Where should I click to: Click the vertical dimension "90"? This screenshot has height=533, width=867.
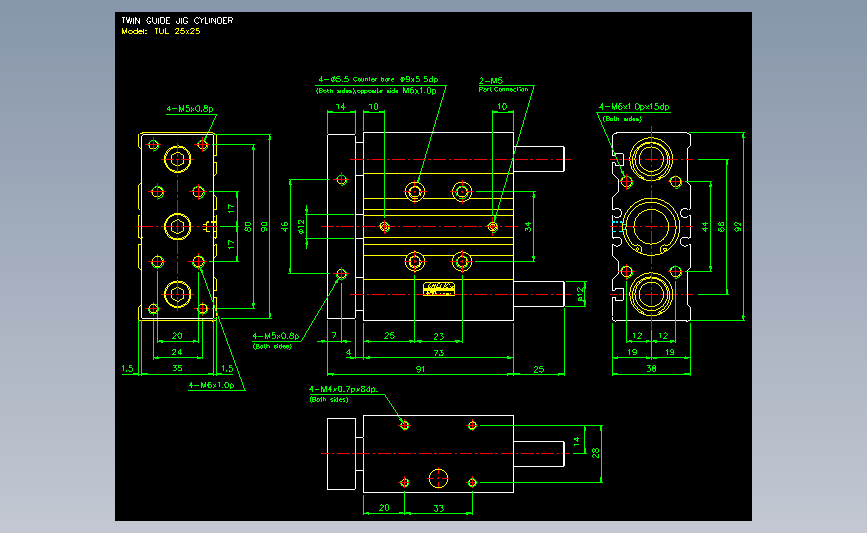pos(264,227)
